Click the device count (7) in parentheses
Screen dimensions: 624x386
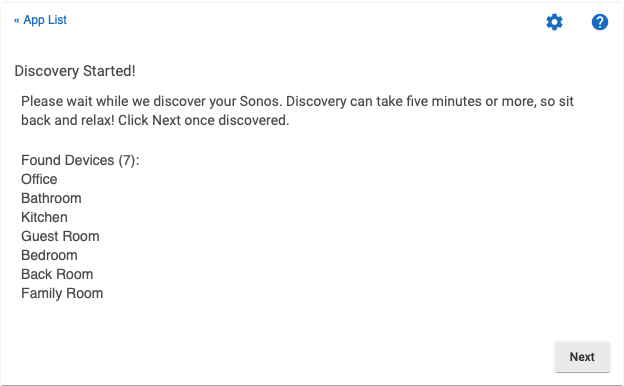point(127,160)
